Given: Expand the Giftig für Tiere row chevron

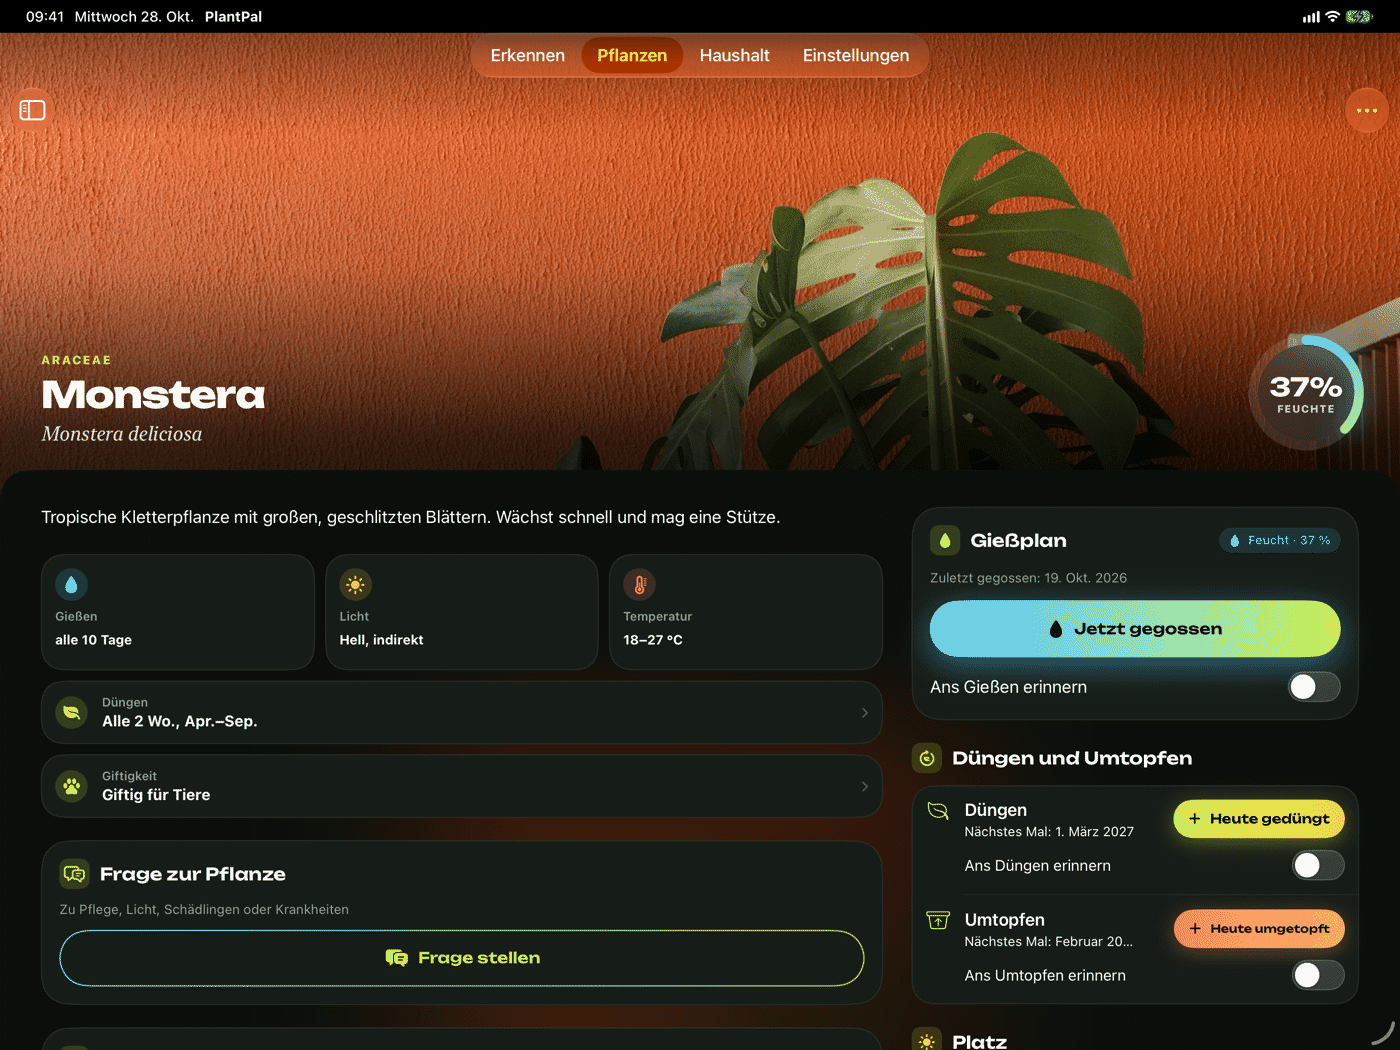Looking at the screenshot, I should coord(864,786).
